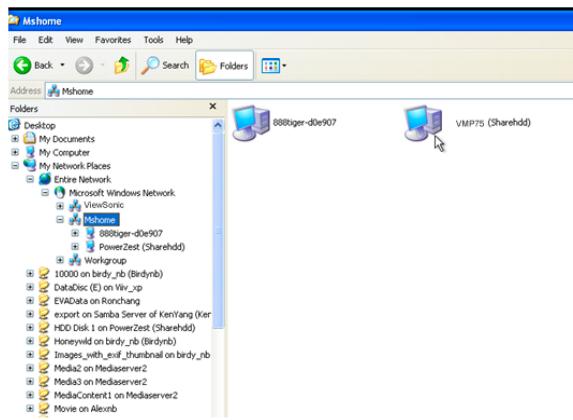Select export on Samba Server of KenYang
This screenshot has height=420, width=573.
coord(132,314)
